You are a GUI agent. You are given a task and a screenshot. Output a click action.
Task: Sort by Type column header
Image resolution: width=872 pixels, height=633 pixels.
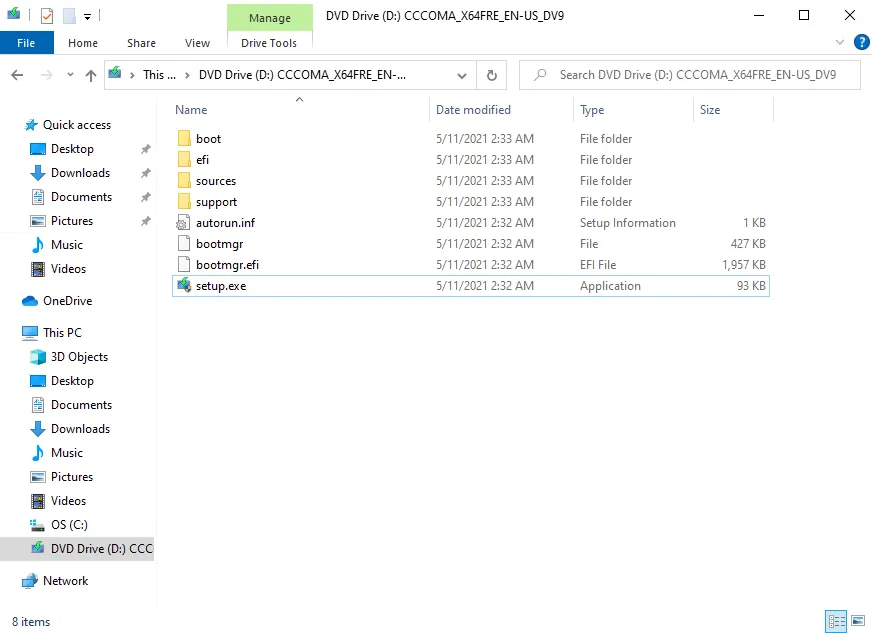[x=592, y=110]
